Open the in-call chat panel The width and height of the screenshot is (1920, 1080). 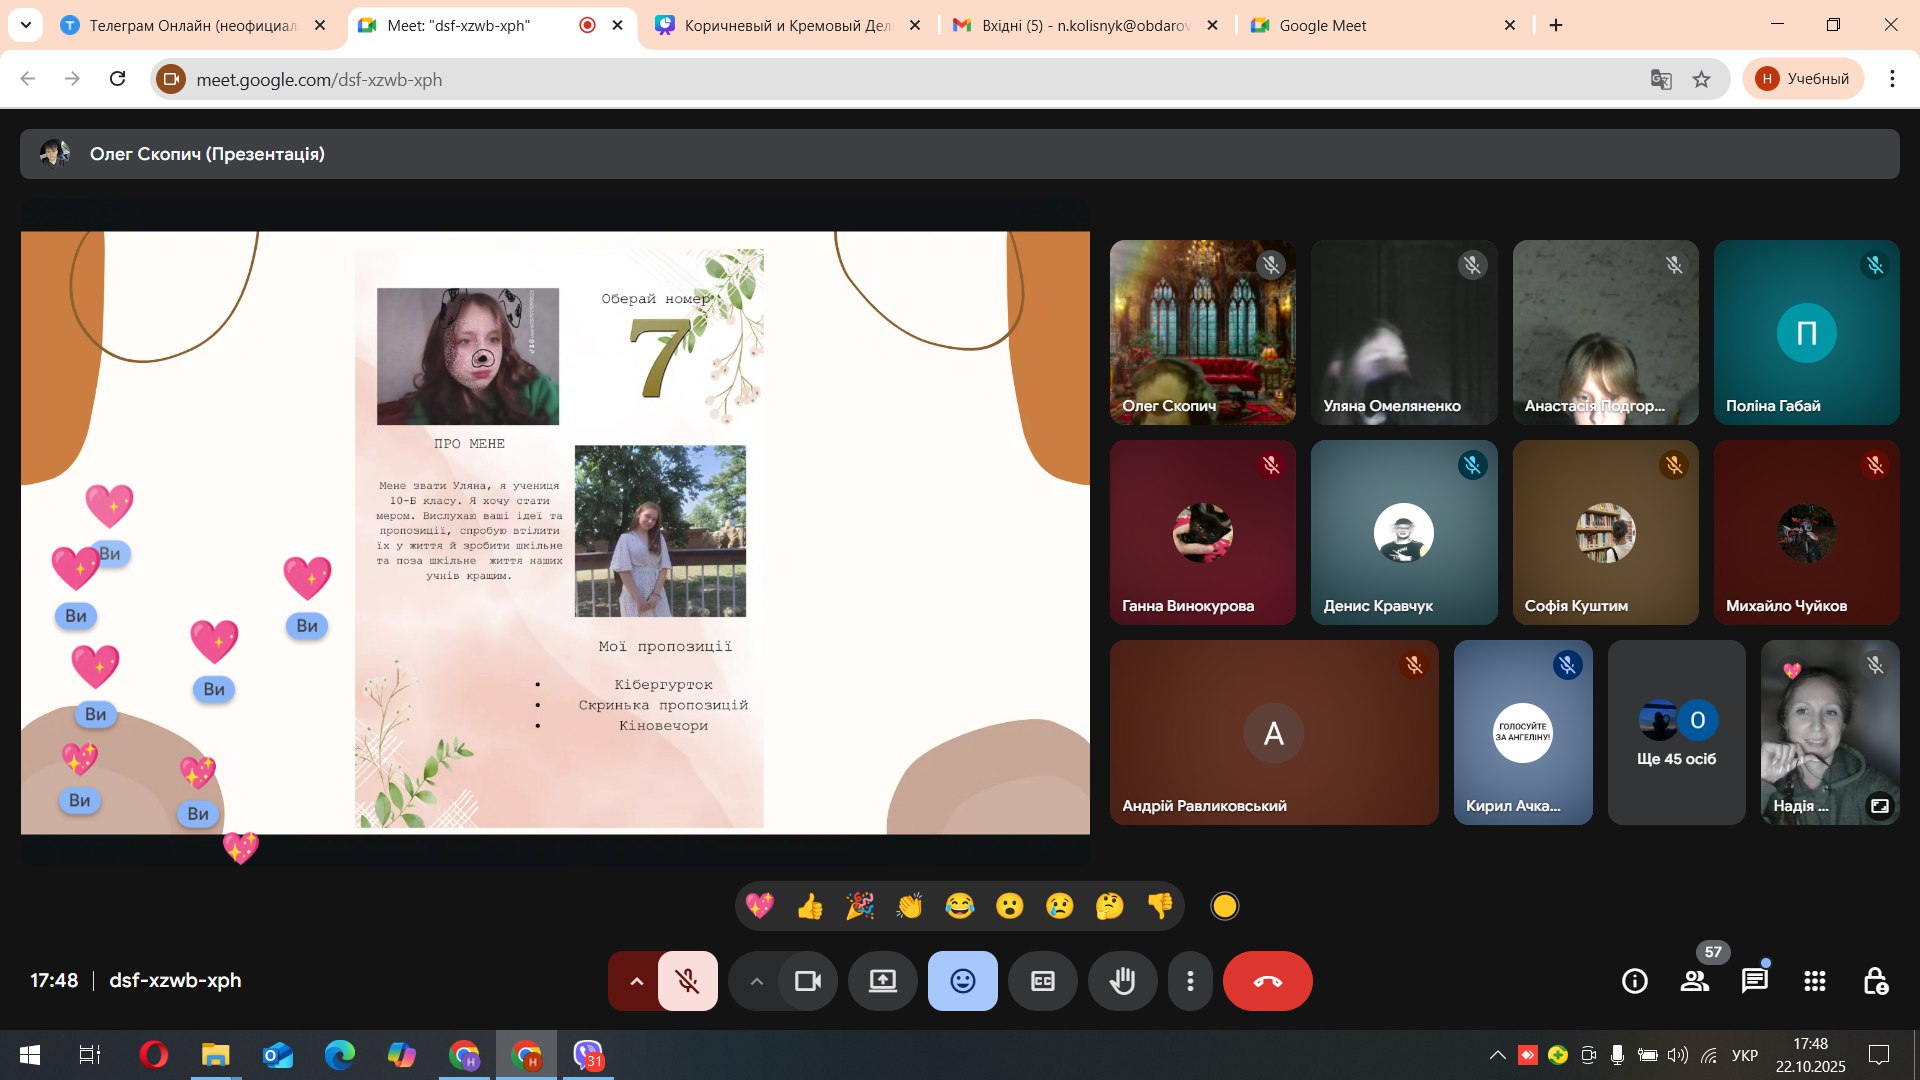[x=1754, y=981]
